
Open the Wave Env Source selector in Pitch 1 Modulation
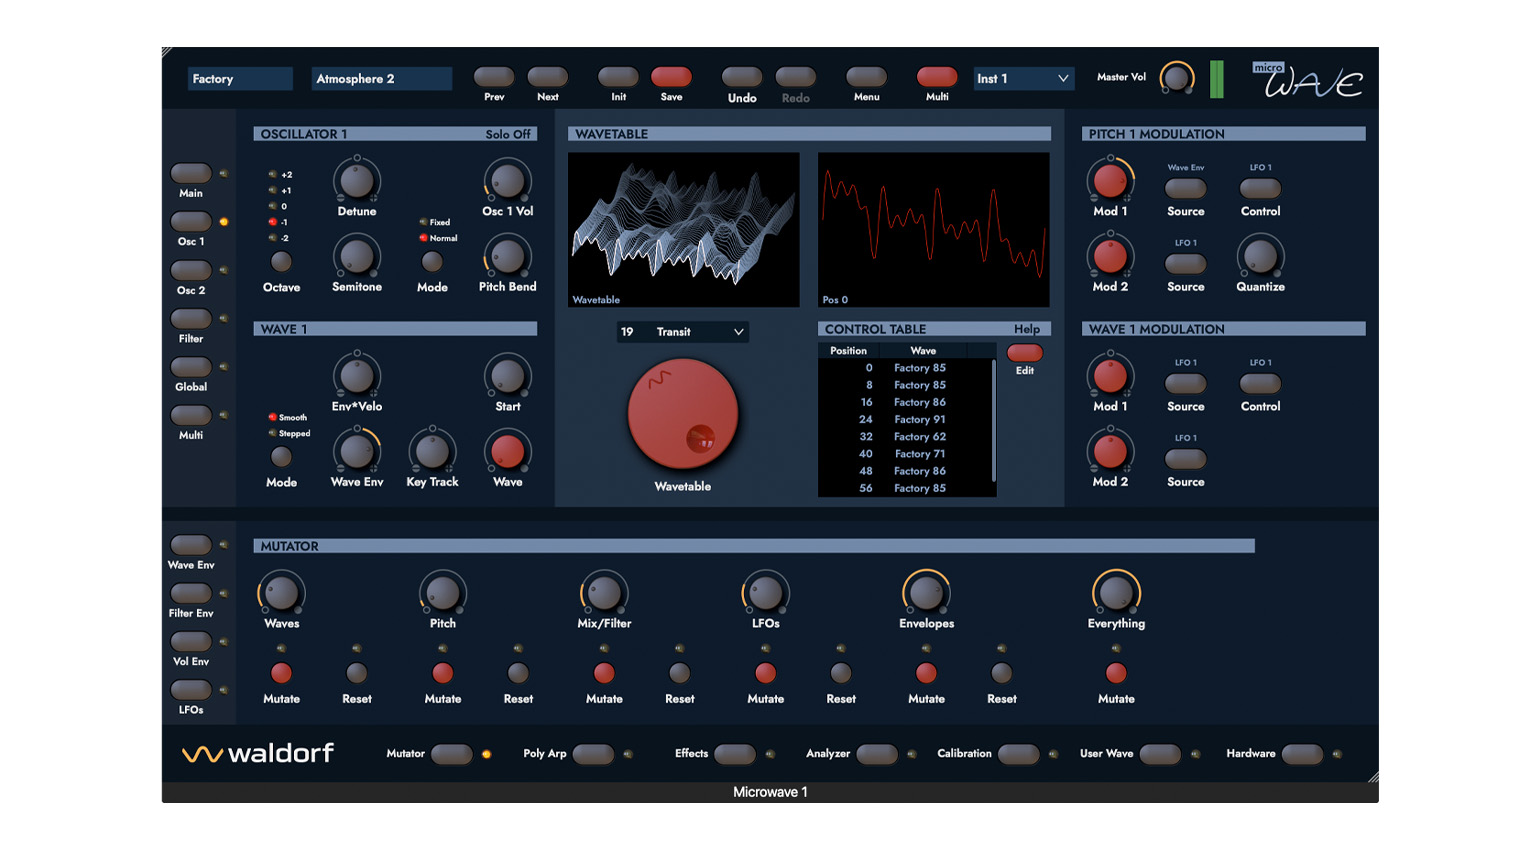coord(1185,188)
